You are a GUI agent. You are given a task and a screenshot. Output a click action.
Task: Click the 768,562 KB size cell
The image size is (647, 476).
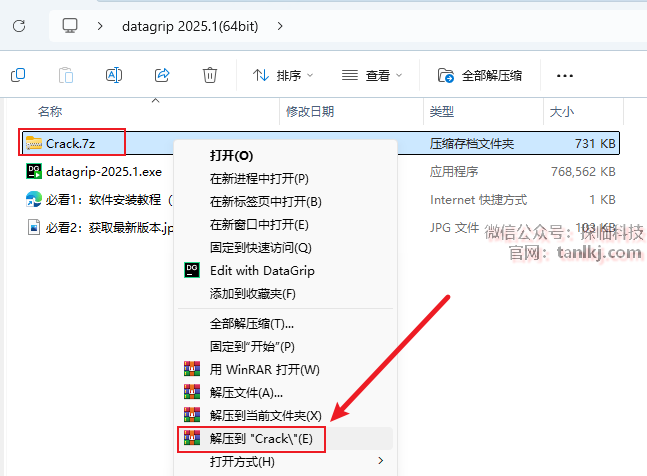(x=583, y=172)
